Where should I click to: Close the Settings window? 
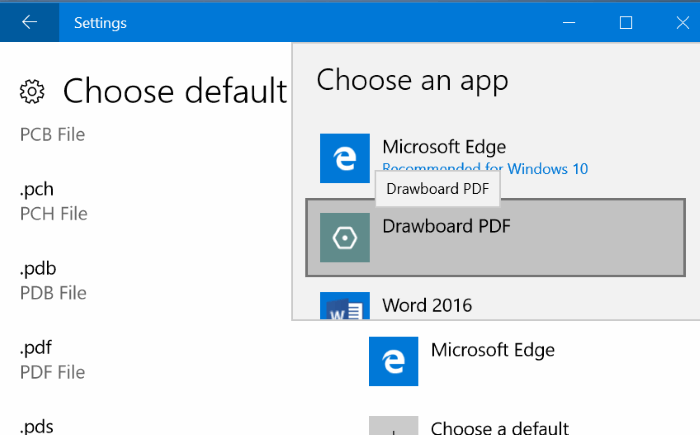(683, 22)
